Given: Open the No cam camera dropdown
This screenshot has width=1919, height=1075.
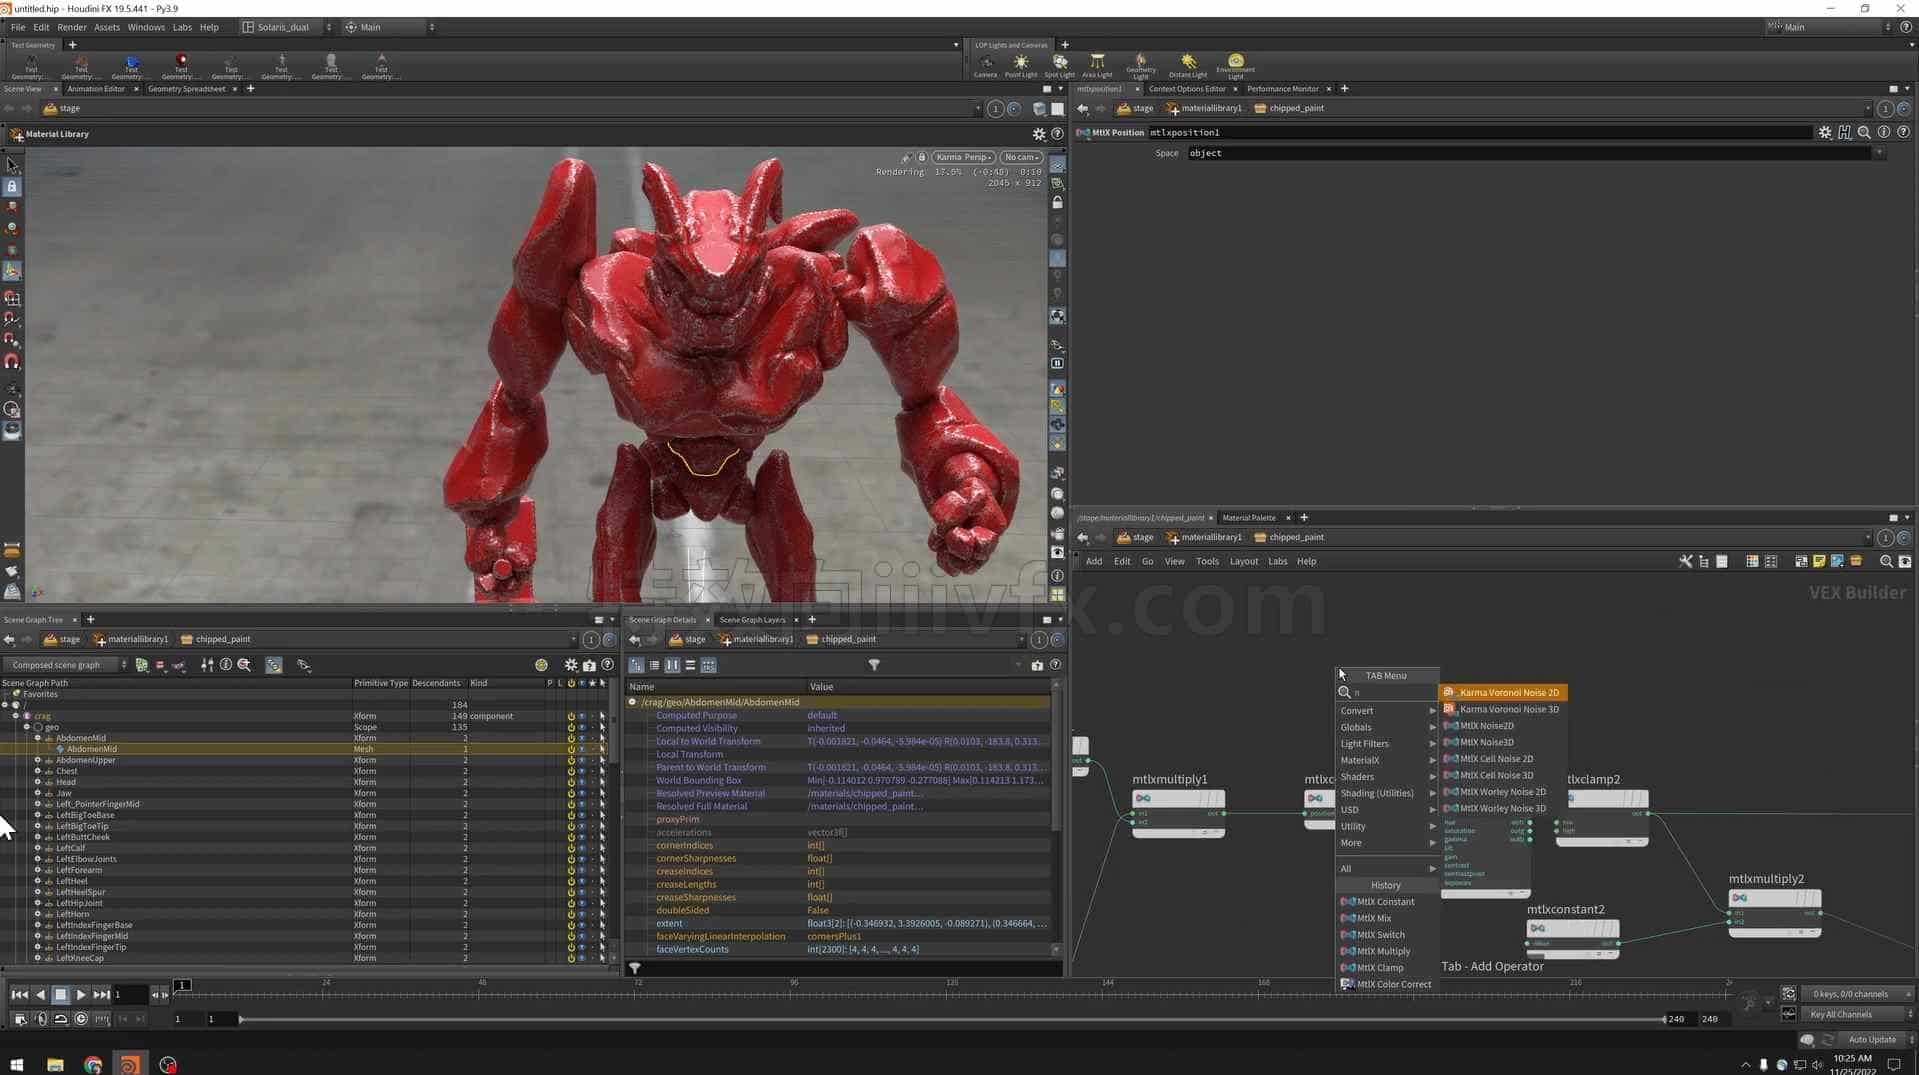Looking at the screenshot, I should 1021,157.
